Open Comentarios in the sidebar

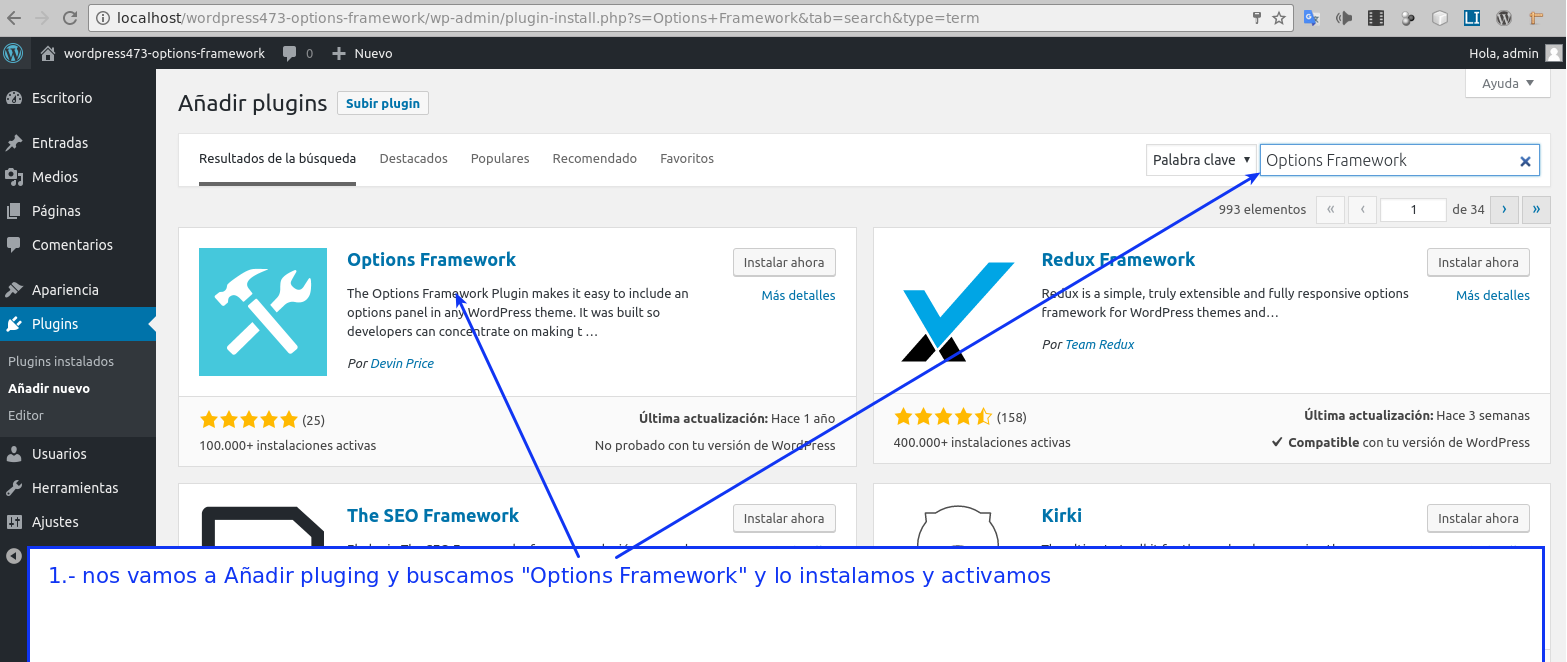click(x=72, y=245)
